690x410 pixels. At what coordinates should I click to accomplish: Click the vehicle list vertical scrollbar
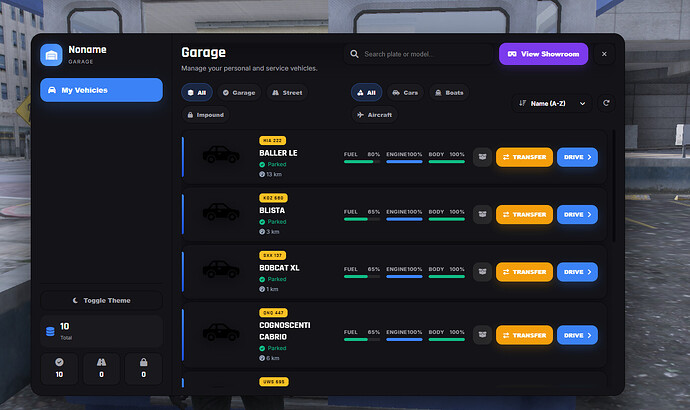(x=614, y=185)
